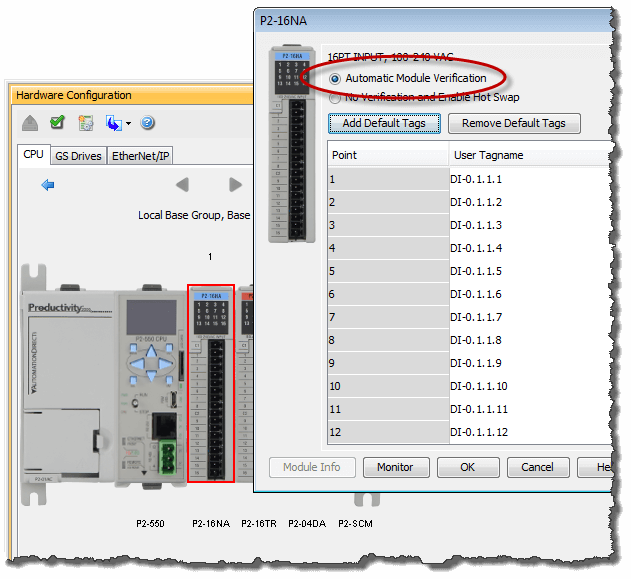631x579 pixels.
Task: Click the Monitor button
Action: pyautogui.click(x=396, y=468)
